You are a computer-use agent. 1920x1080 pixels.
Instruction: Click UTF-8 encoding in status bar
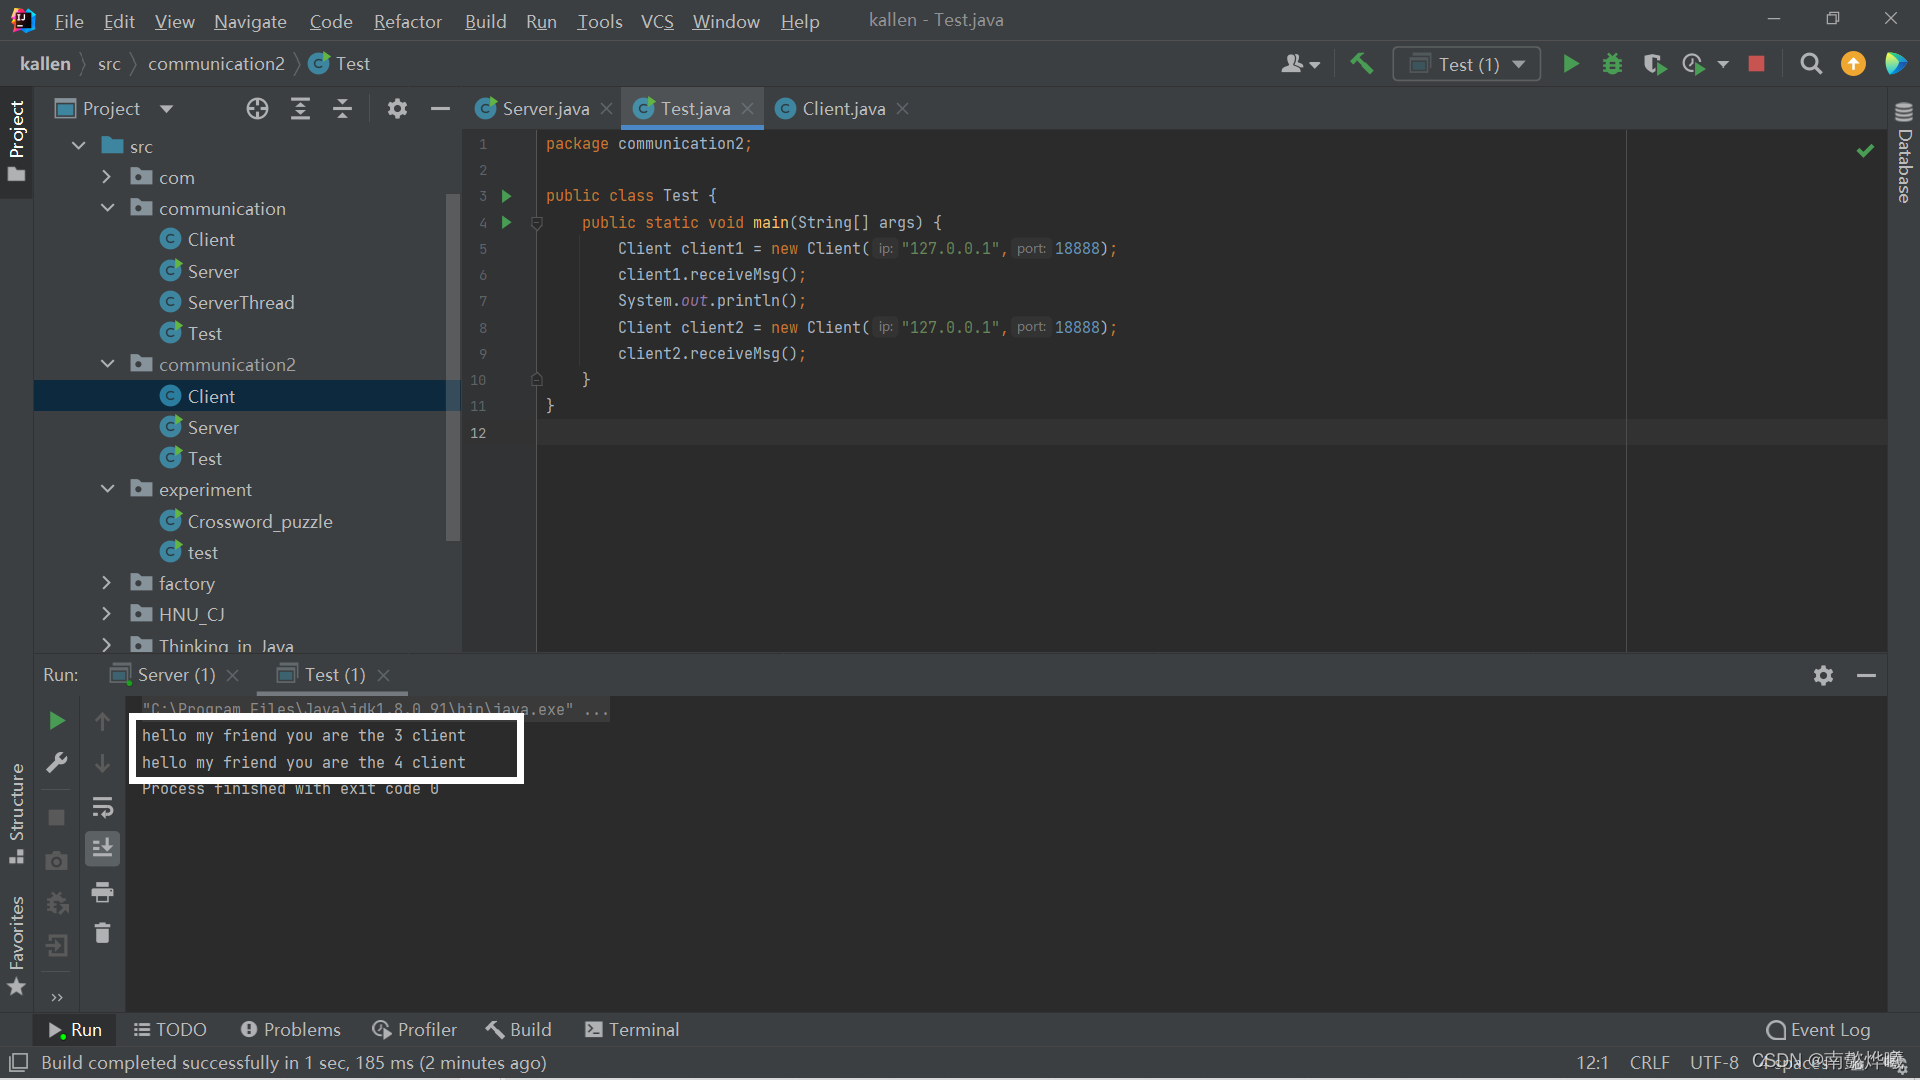1714,1062
